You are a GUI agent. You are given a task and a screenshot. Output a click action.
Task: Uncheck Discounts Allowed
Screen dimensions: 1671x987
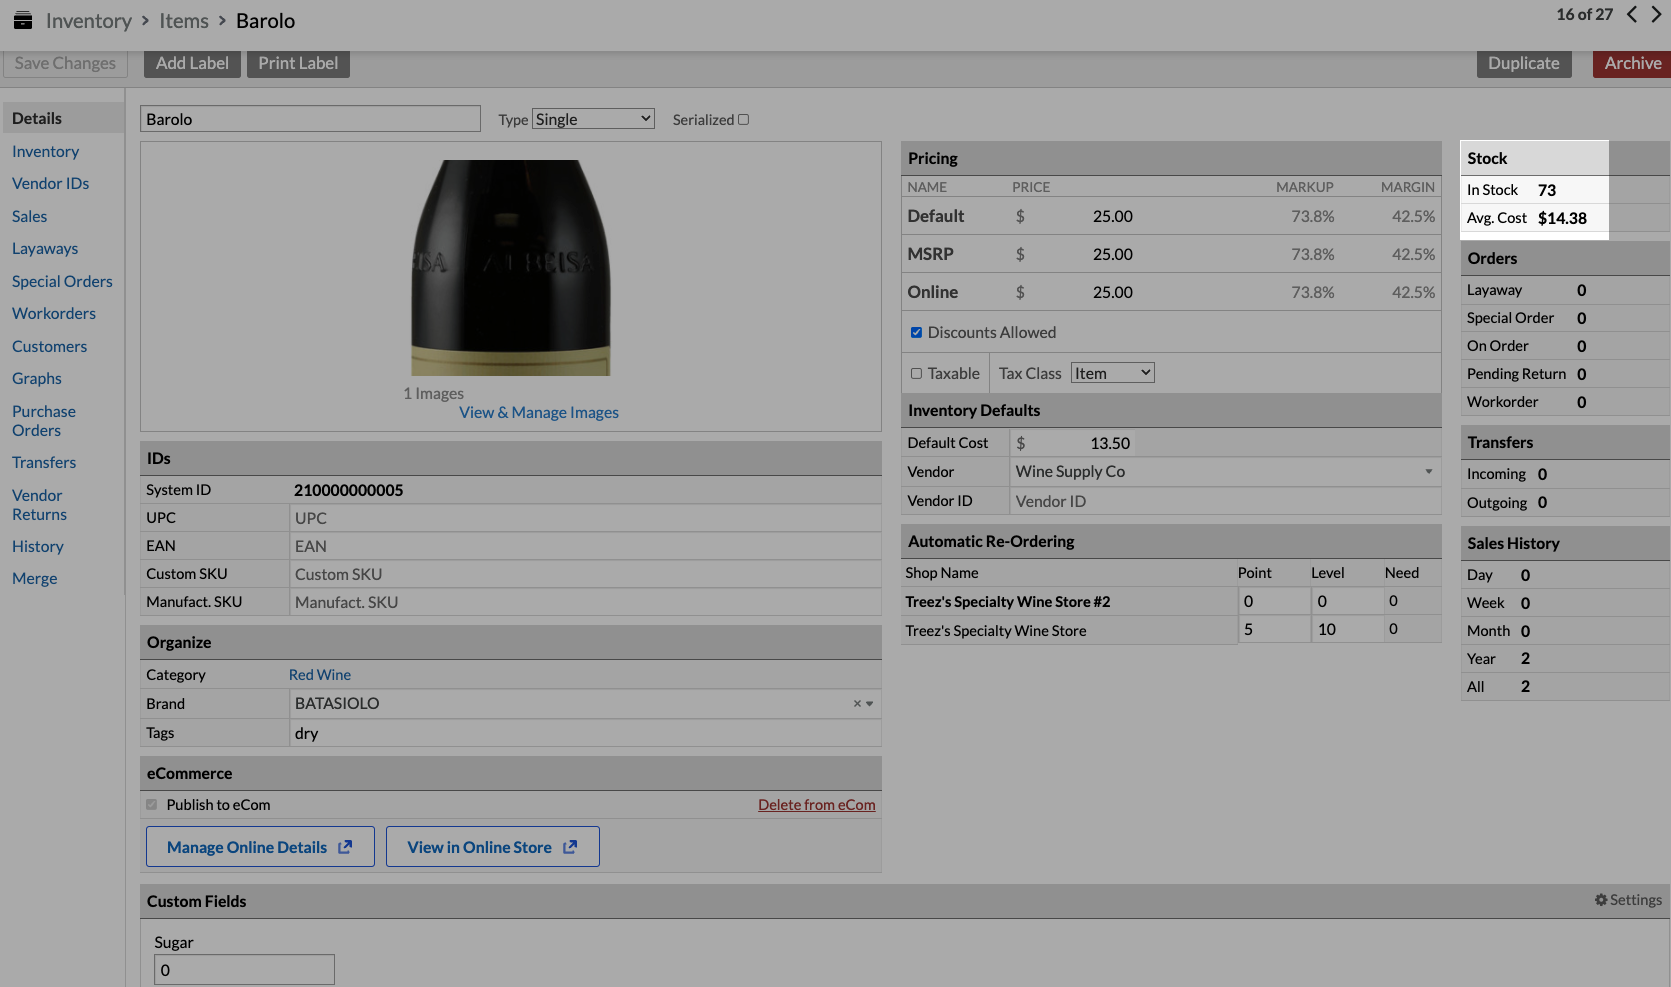916,333
